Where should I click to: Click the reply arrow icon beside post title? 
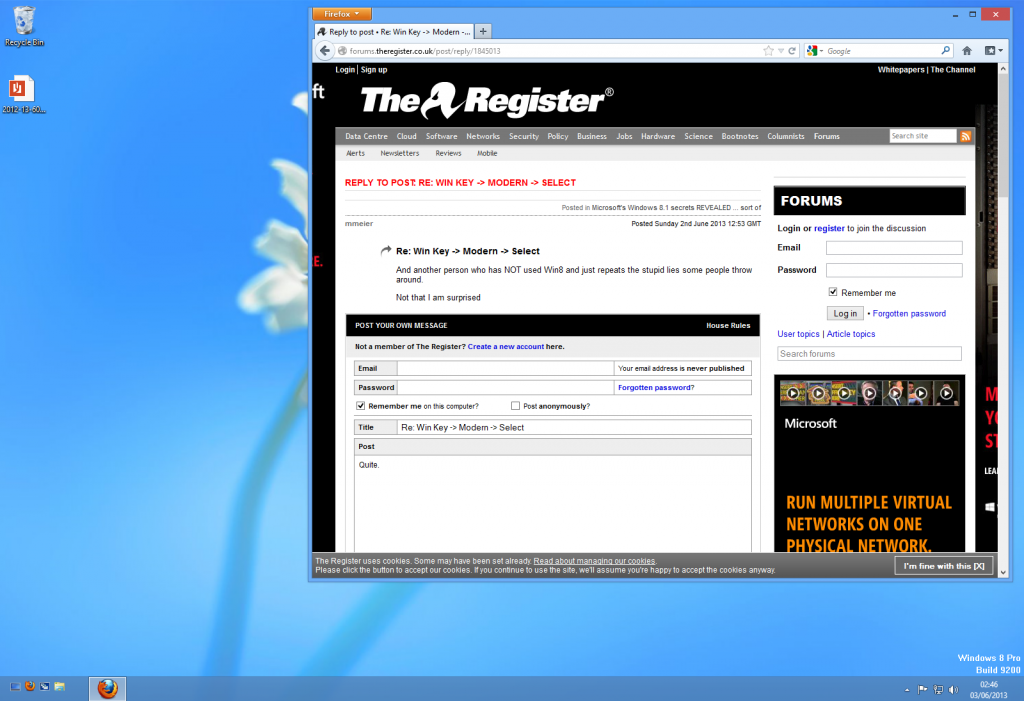[386, 251]
